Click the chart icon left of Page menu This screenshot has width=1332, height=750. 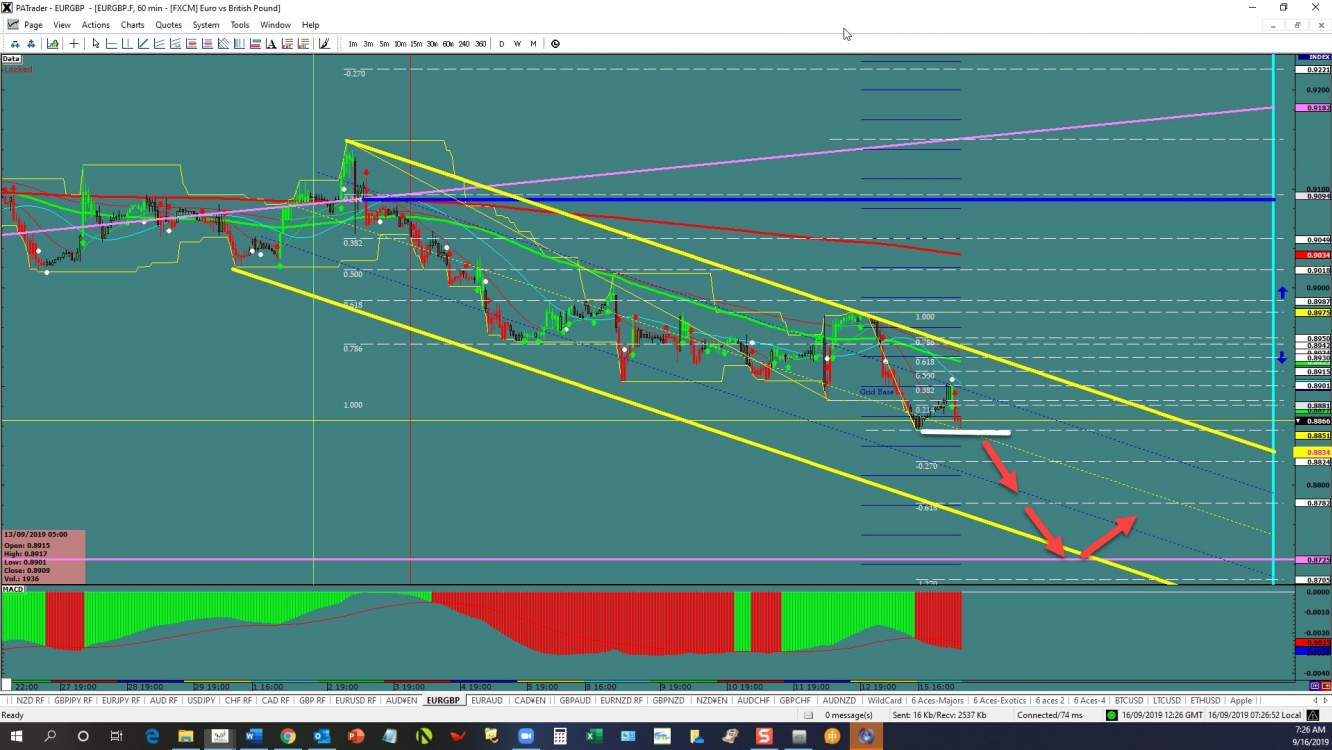pyautogui.click(x=12, y=24)
